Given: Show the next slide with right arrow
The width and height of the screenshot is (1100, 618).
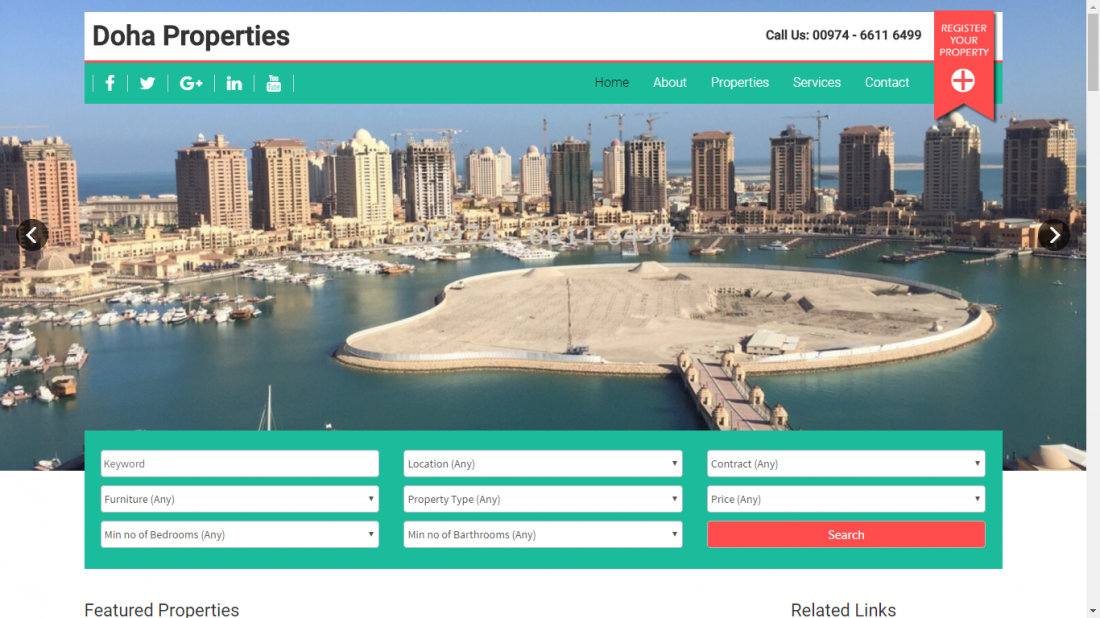Looking at the screenshot, I should (1054, 235).
